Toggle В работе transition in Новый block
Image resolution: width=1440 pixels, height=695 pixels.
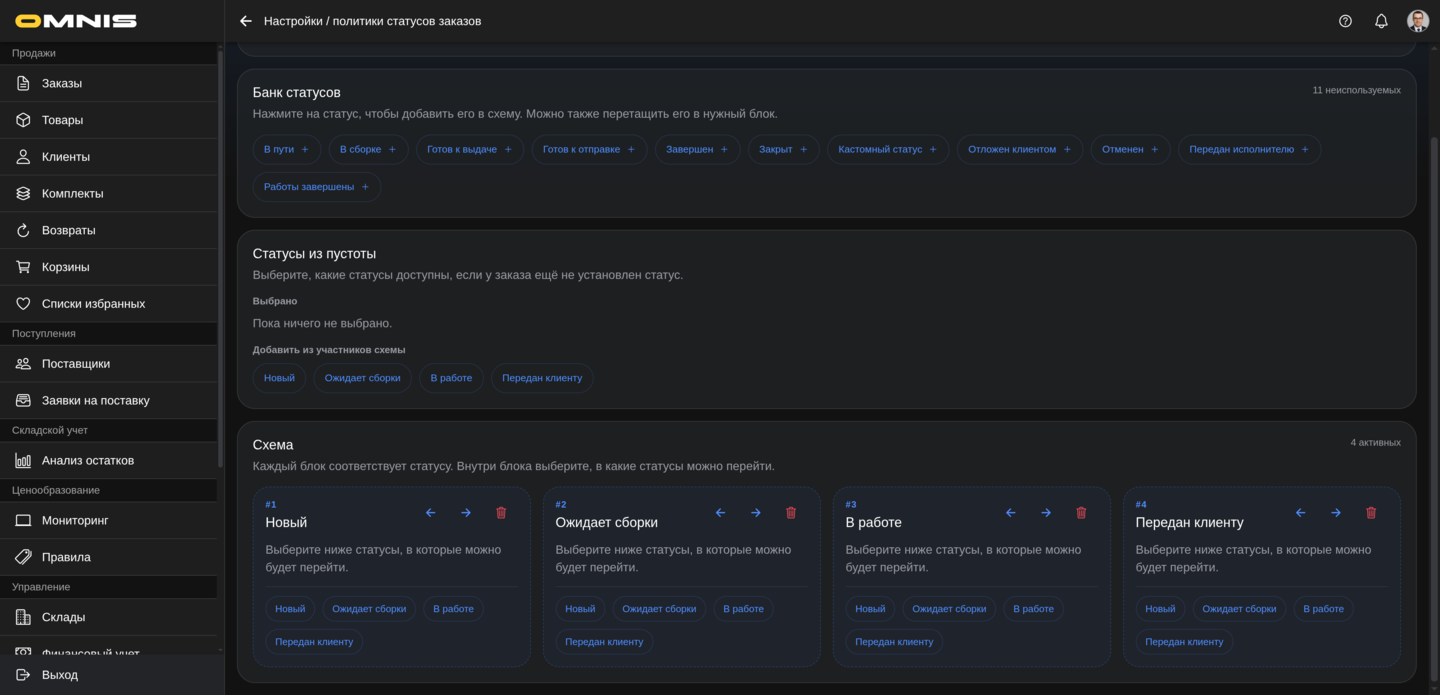click(453, 609)
